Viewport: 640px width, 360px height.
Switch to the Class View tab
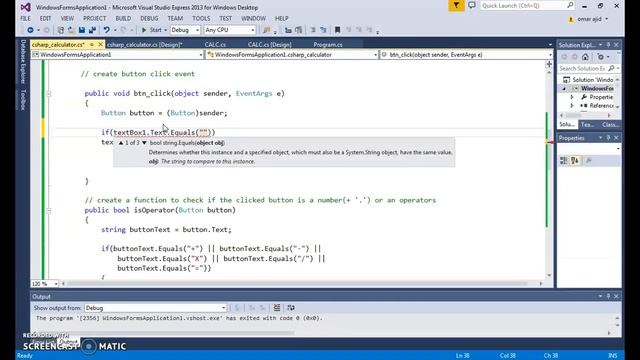(x=610, y=125)
